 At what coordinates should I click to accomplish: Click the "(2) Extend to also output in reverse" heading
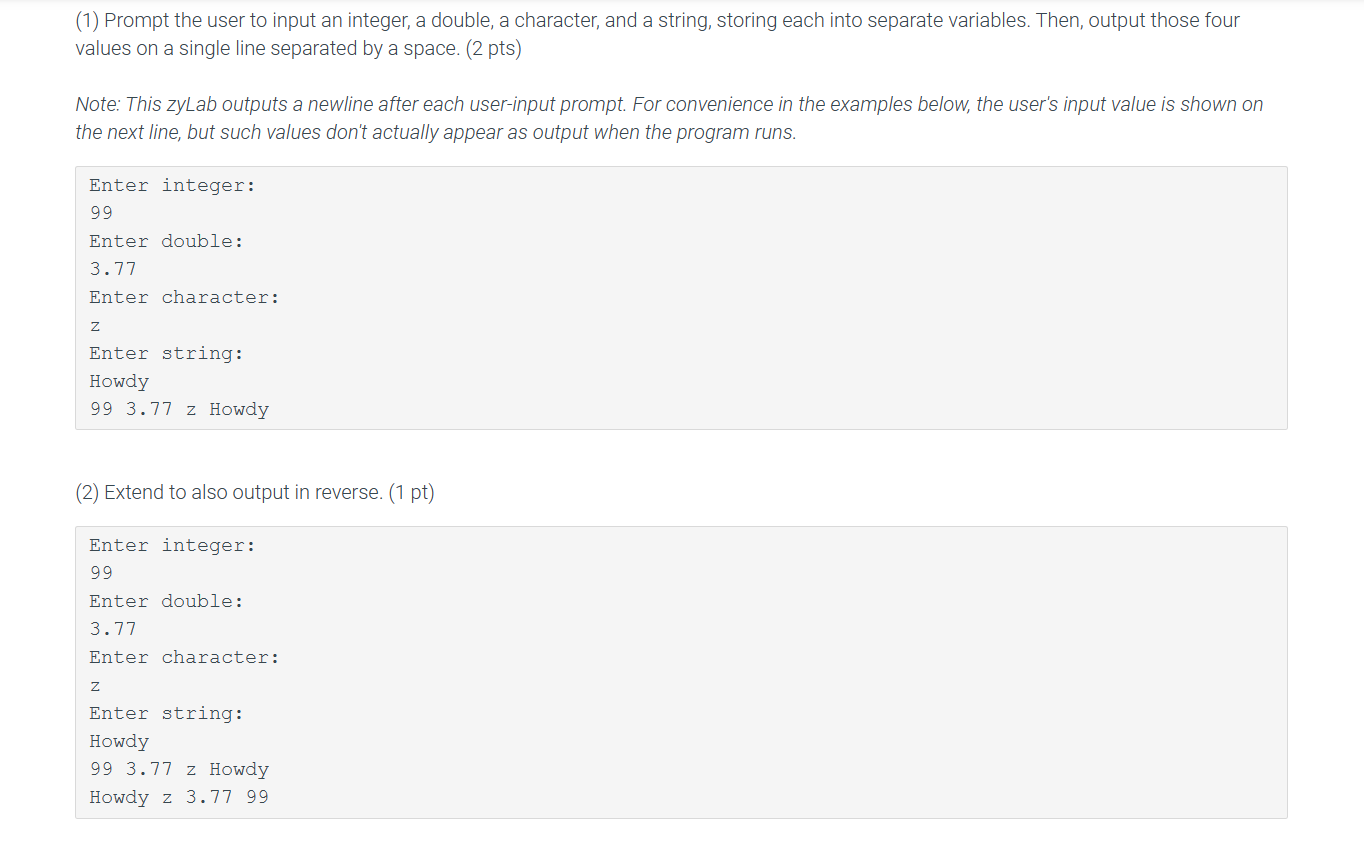coord(255,492)
